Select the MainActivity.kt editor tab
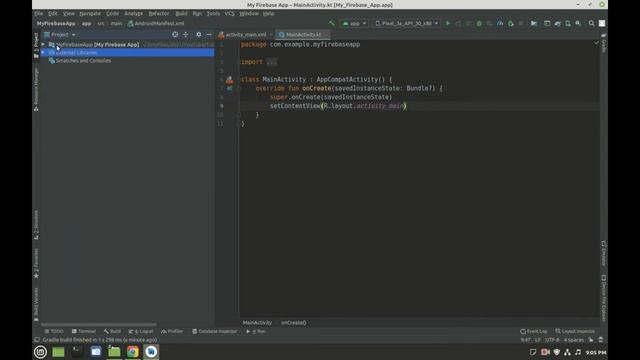The width and height of the screenshot is (640, 360). [x=303, y=35]
